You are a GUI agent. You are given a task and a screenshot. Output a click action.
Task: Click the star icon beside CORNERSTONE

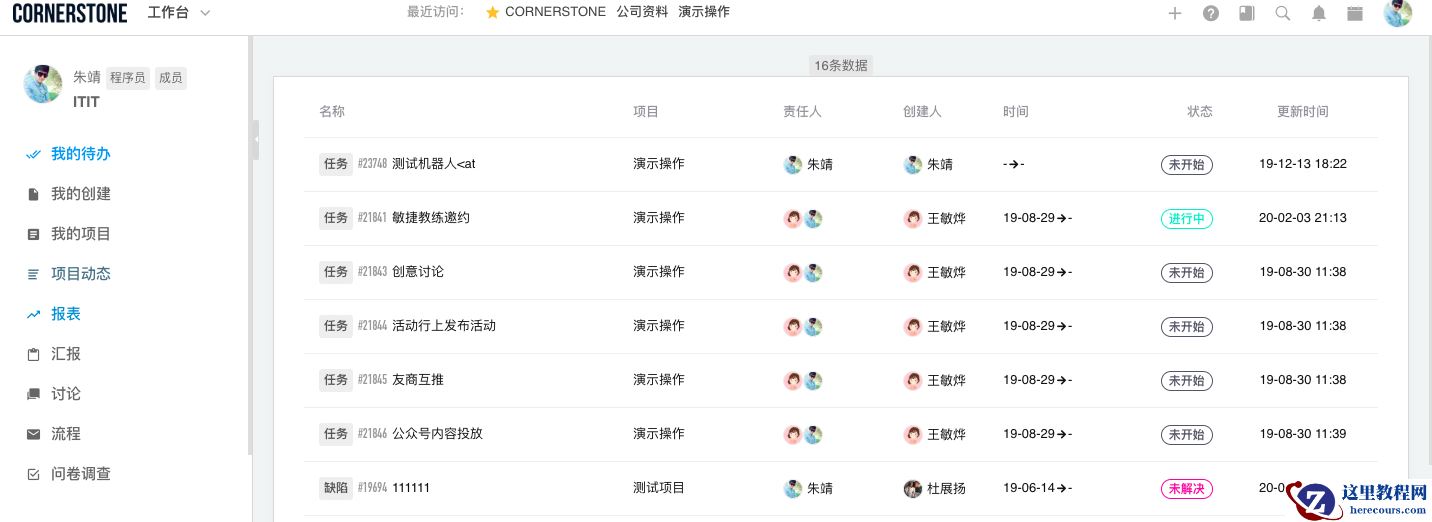click(492, 12)
